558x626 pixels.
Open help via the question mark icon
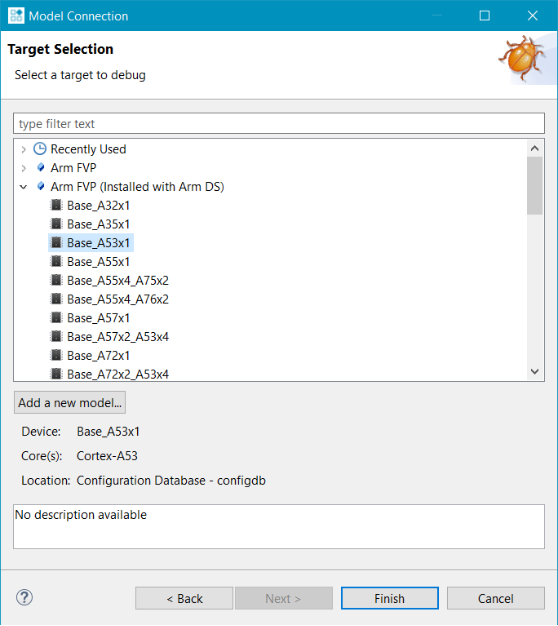24,598
